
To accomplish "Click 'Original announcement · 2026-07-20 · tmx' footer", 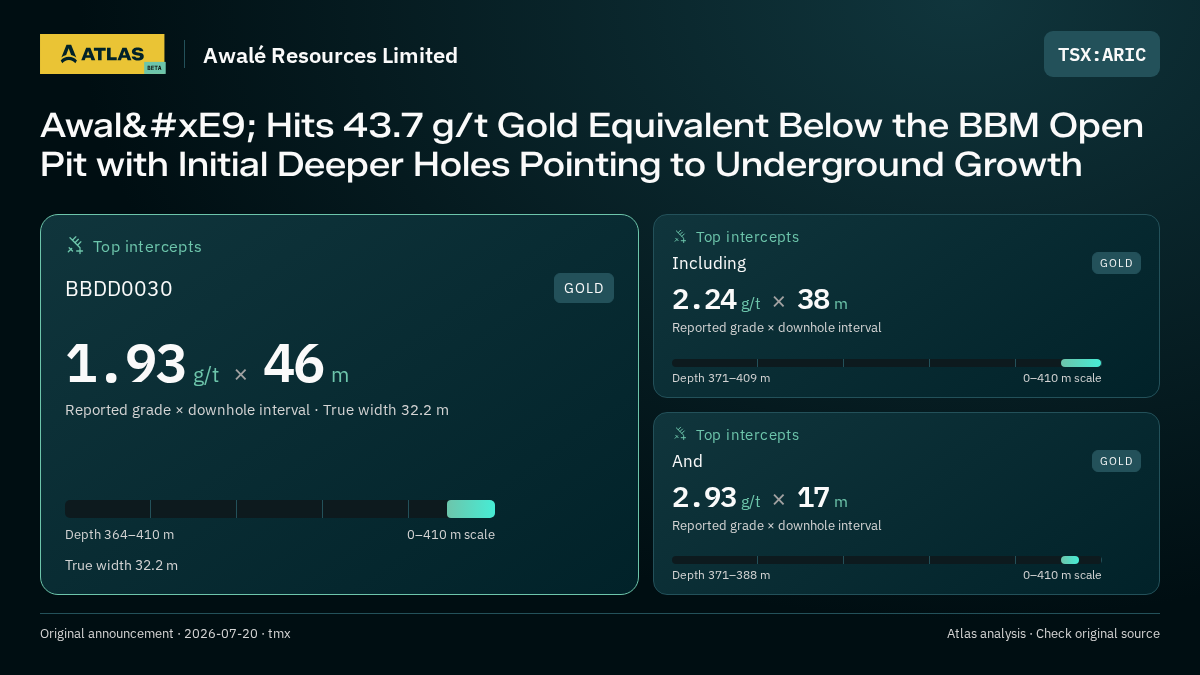I will pyautogui.click(x=165, y=633).
